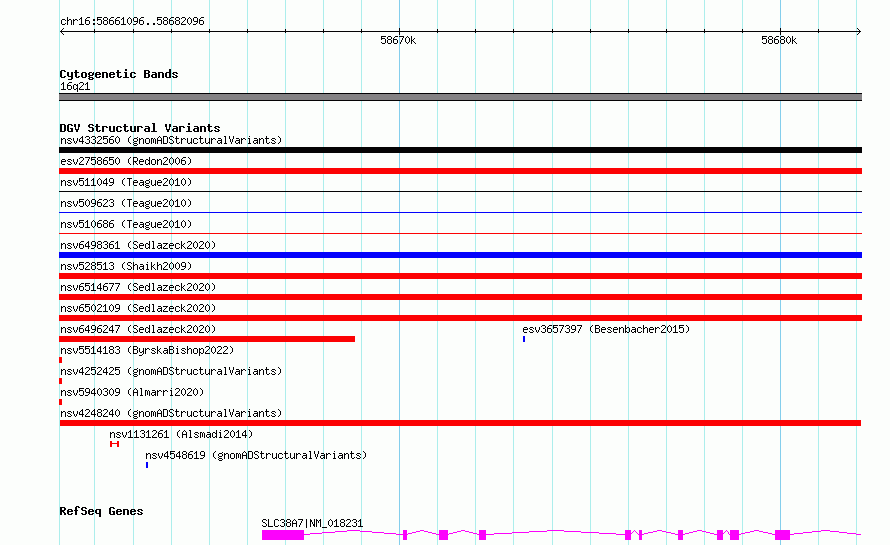
Task: Click the small blue esv3657397 marker
Action: point(524,339)
